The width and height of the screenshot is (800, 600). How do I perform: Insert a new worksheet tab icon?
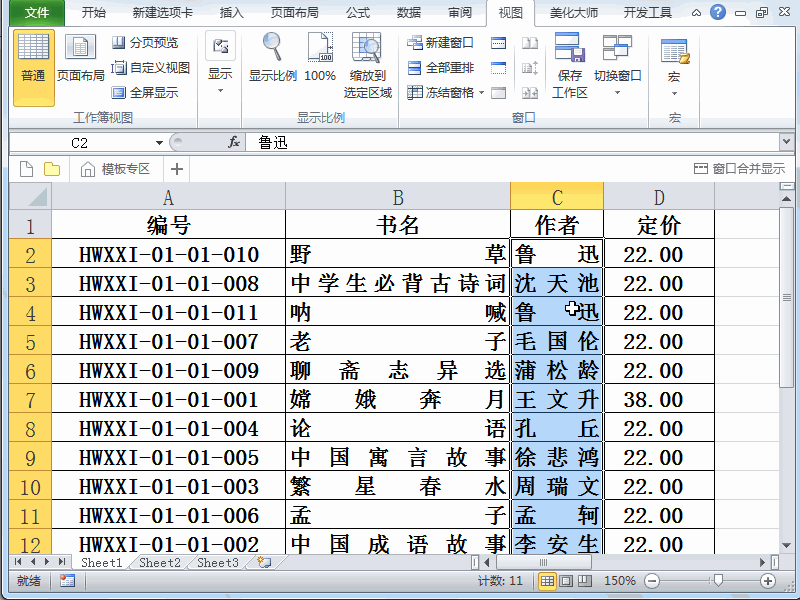[x=264, y=562]
